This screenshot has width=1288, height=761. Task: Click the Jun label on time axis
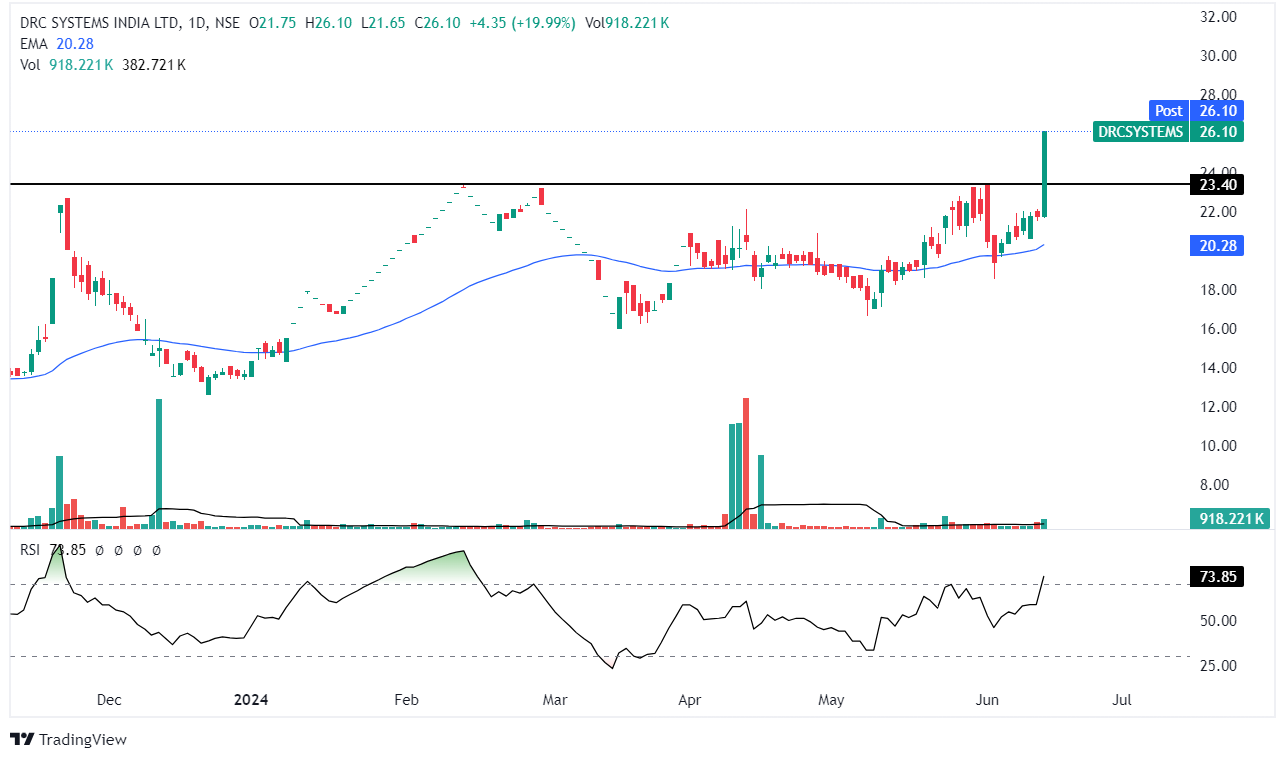click(987, 700)
